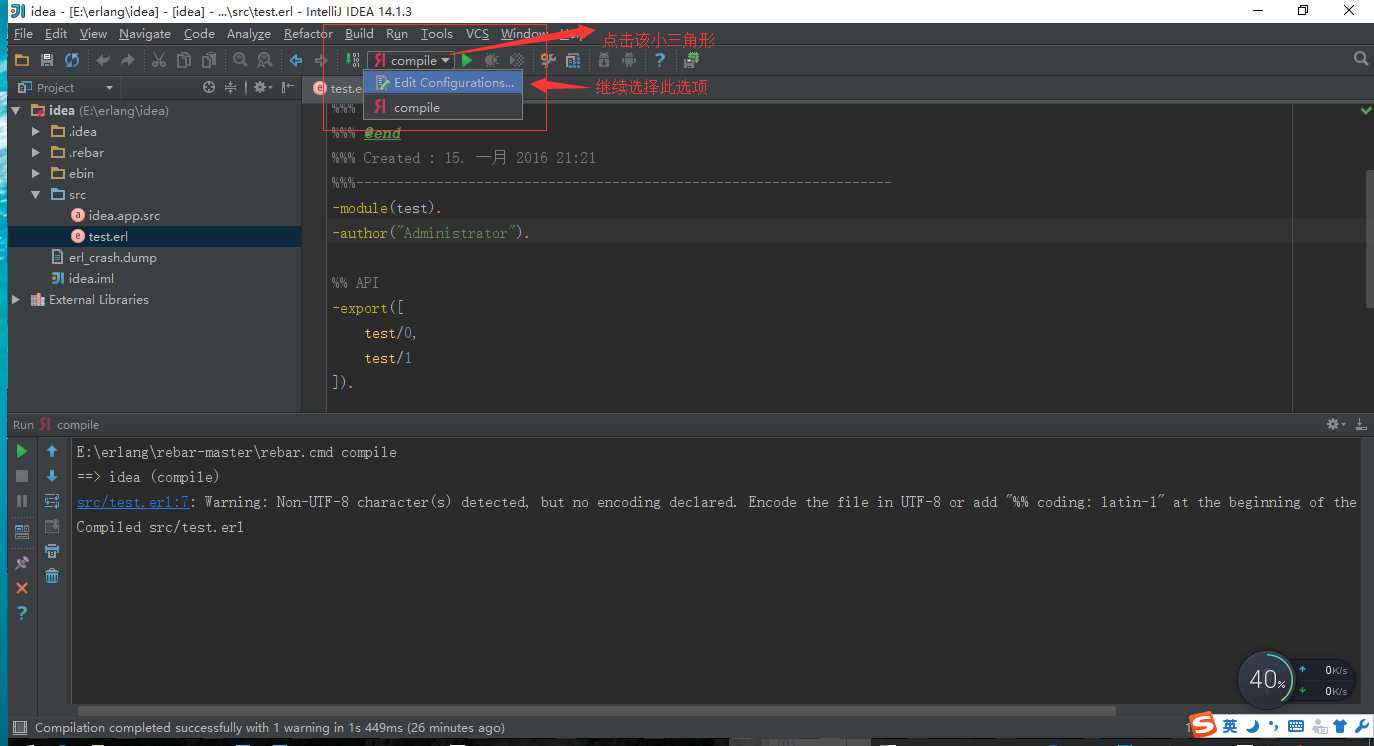
Task: Open the Refactor menu
Action: point(308,33)
